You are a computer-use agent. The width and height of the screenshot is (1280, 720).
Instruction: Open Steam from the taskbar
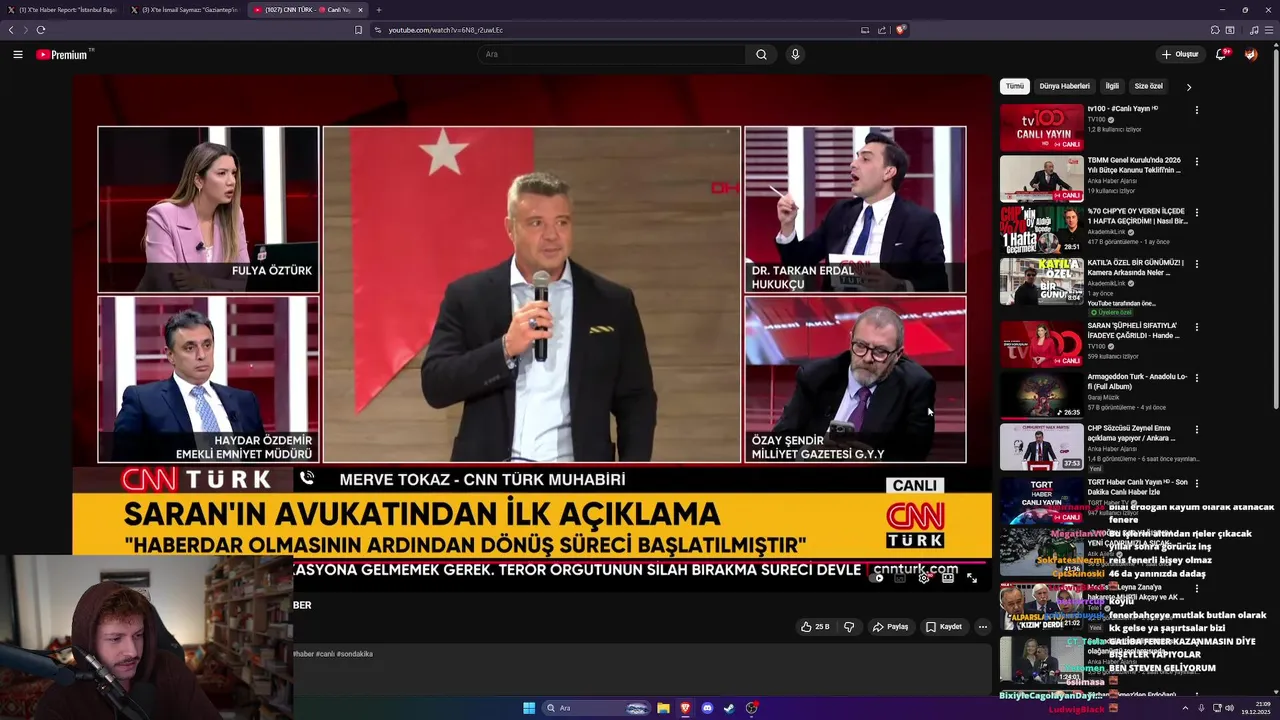point(729,708)
